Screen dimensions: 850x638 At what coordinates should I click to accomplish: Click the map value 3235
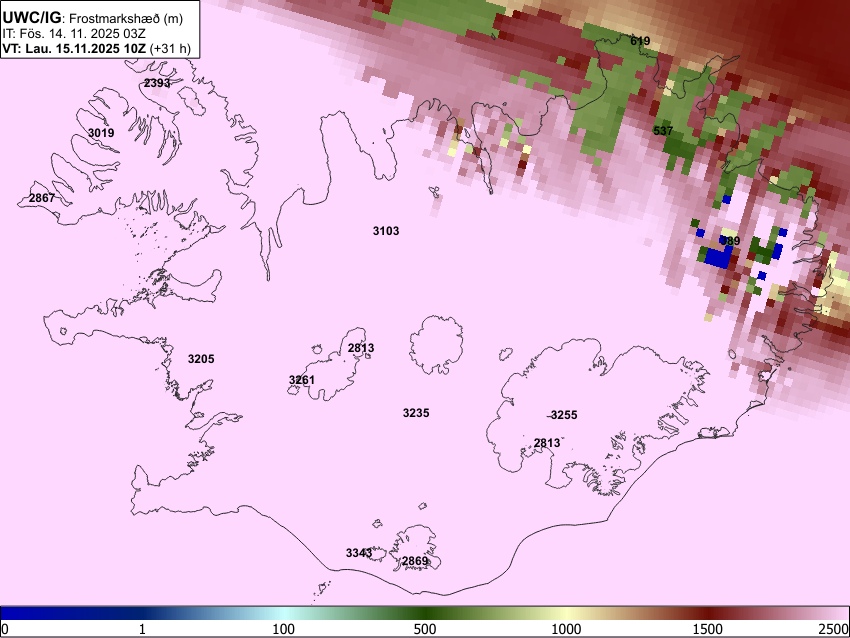[x=416, y=413]
